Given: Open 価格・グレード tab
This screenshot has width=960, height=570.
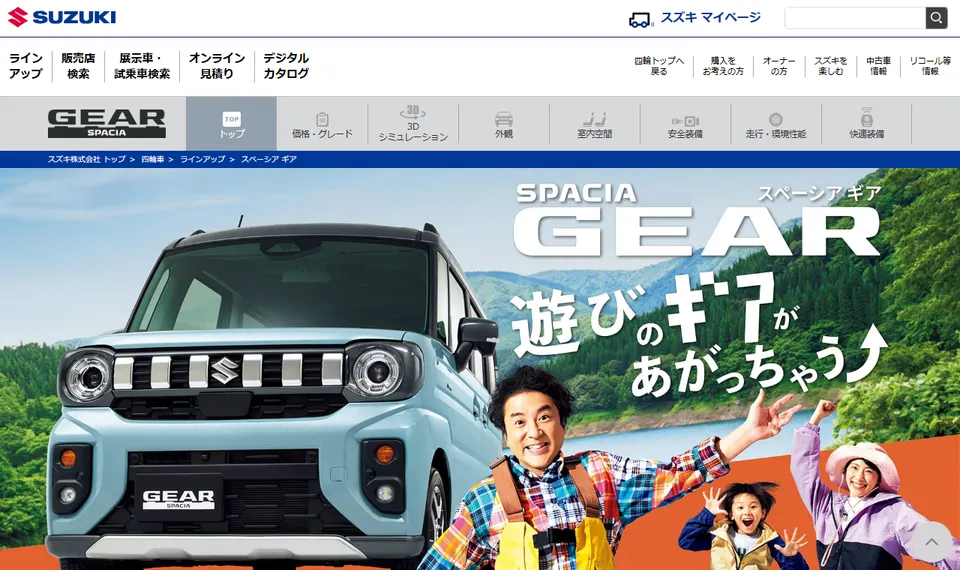Looking at the screenshot, I should click(x=322, y=124).
